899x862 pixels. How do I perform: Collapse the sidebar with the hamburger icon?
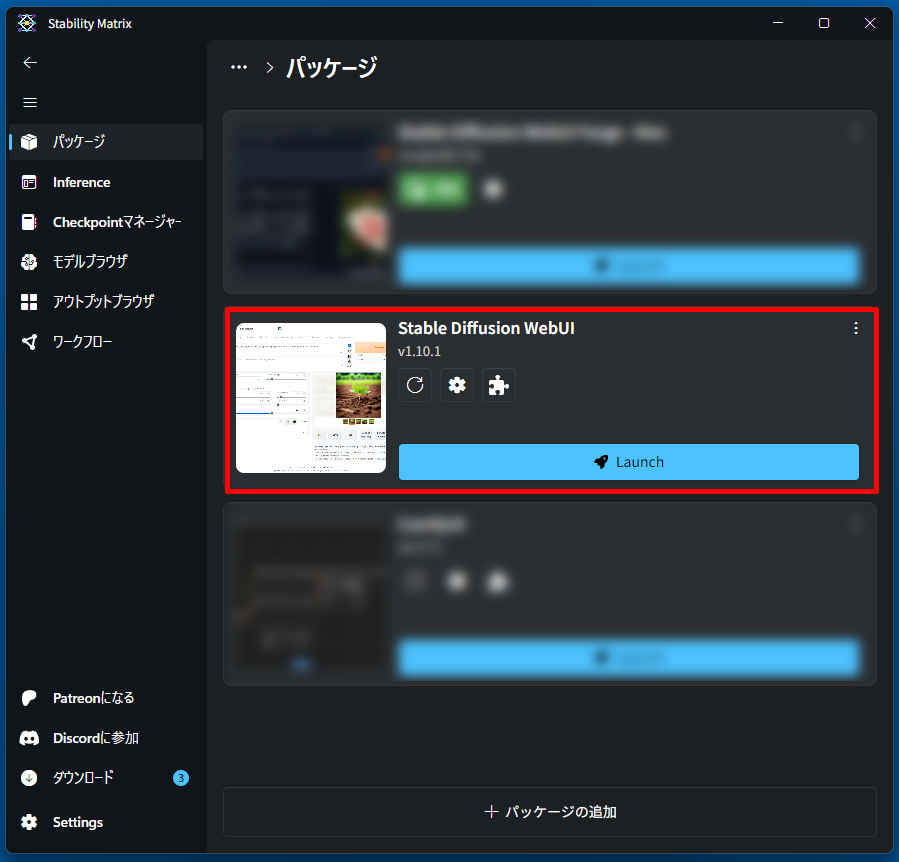(x=29, y=102)
